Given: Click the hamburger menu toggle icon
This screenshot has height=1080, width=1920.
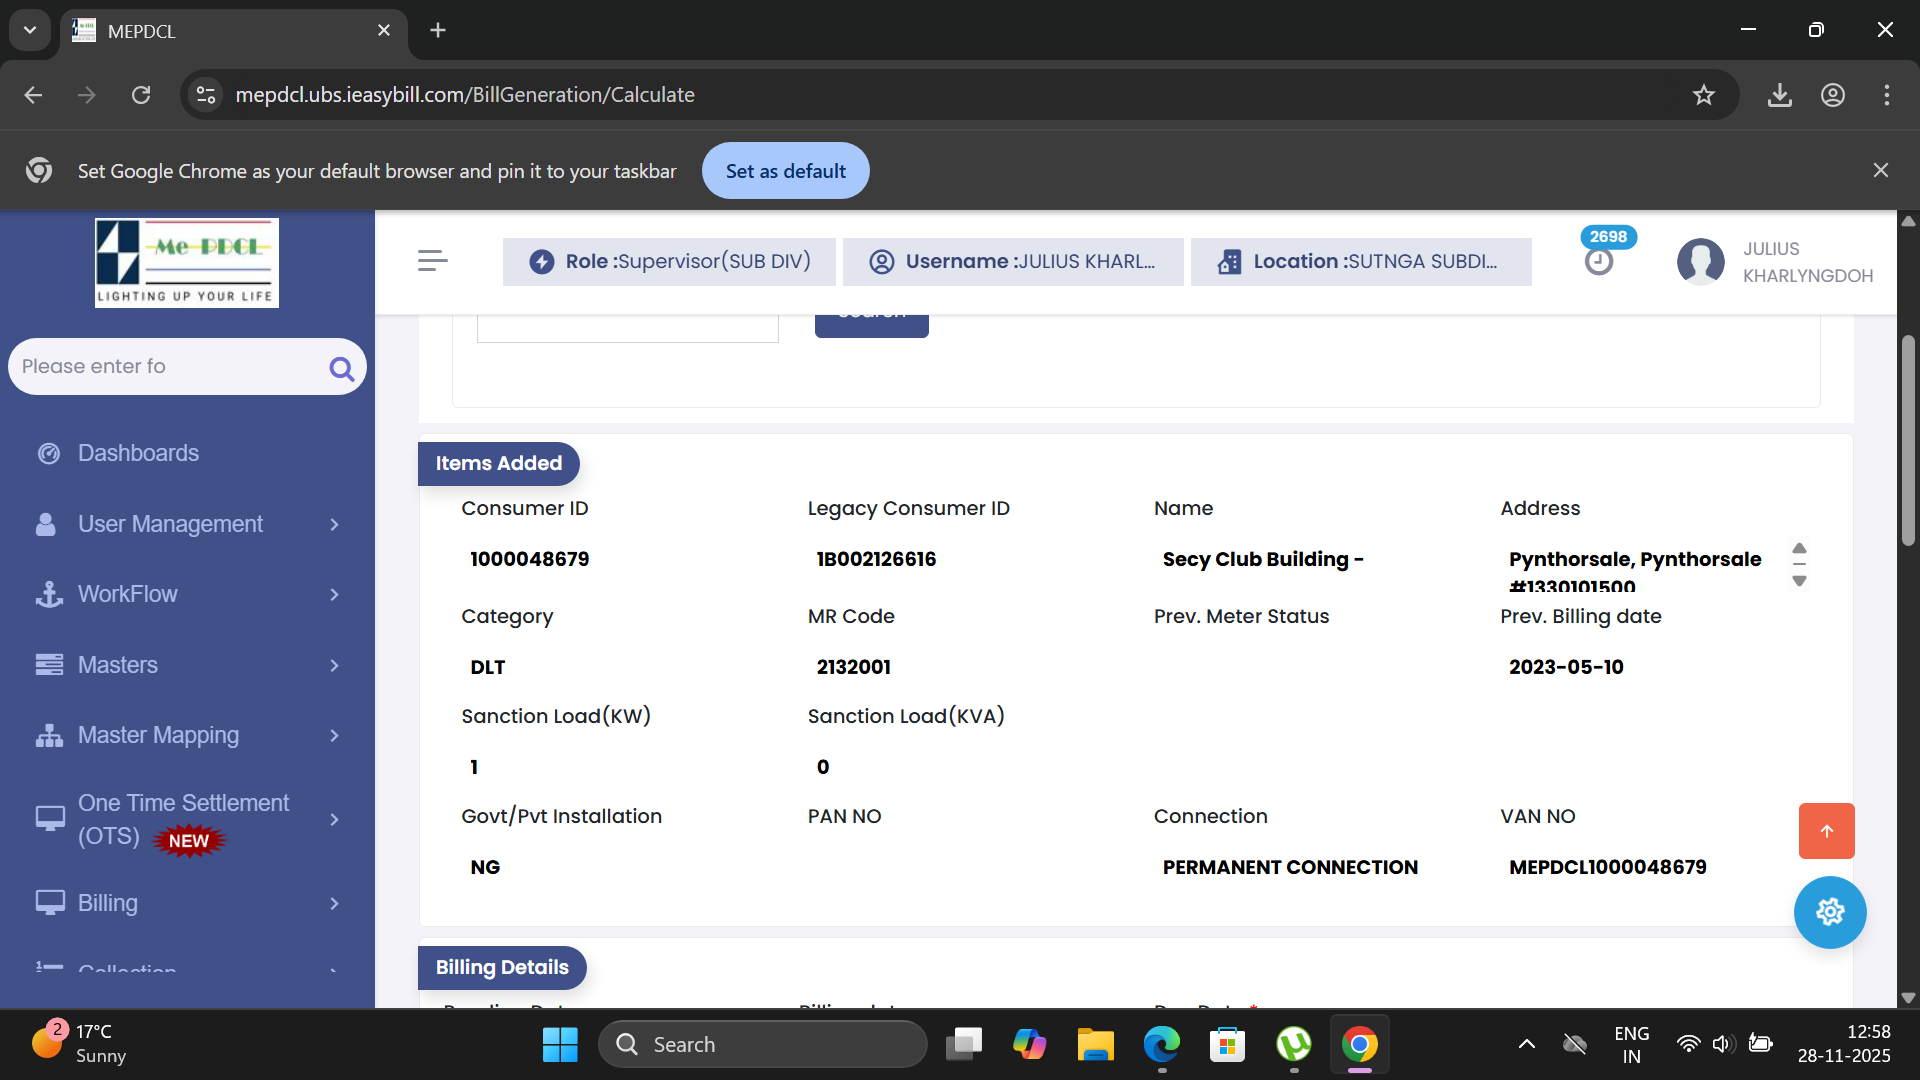Looking at the screenshot, I should point(432,261).
